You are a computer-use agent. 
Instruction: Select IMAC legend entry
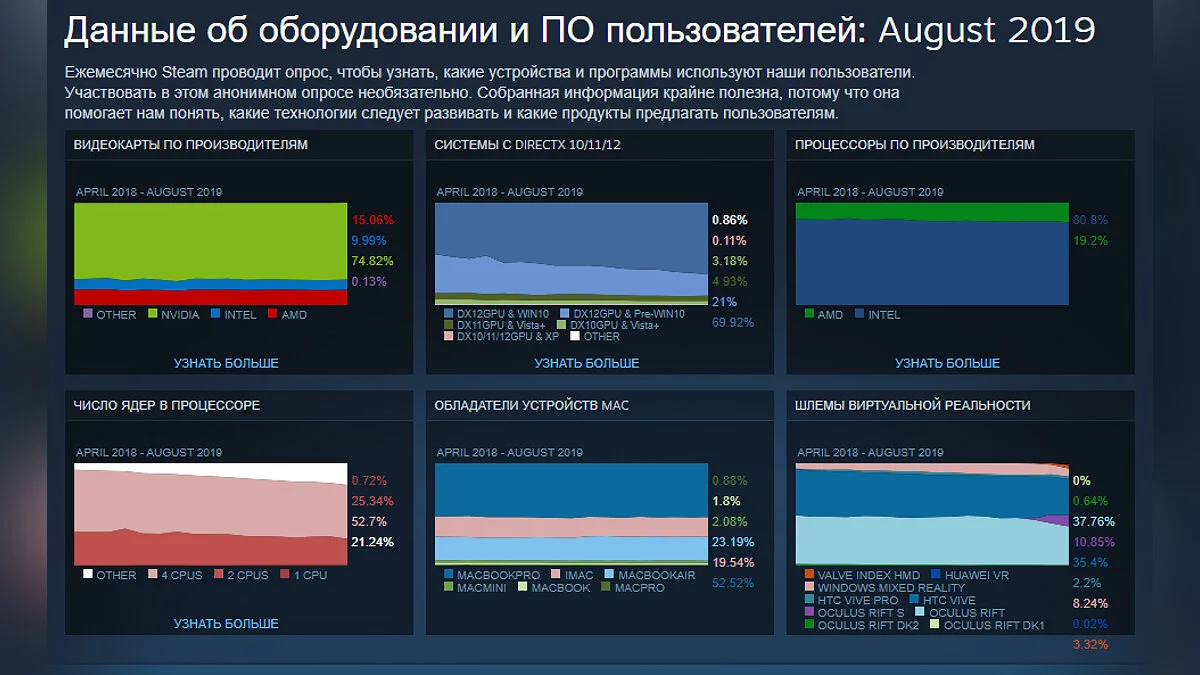point(572,575)
